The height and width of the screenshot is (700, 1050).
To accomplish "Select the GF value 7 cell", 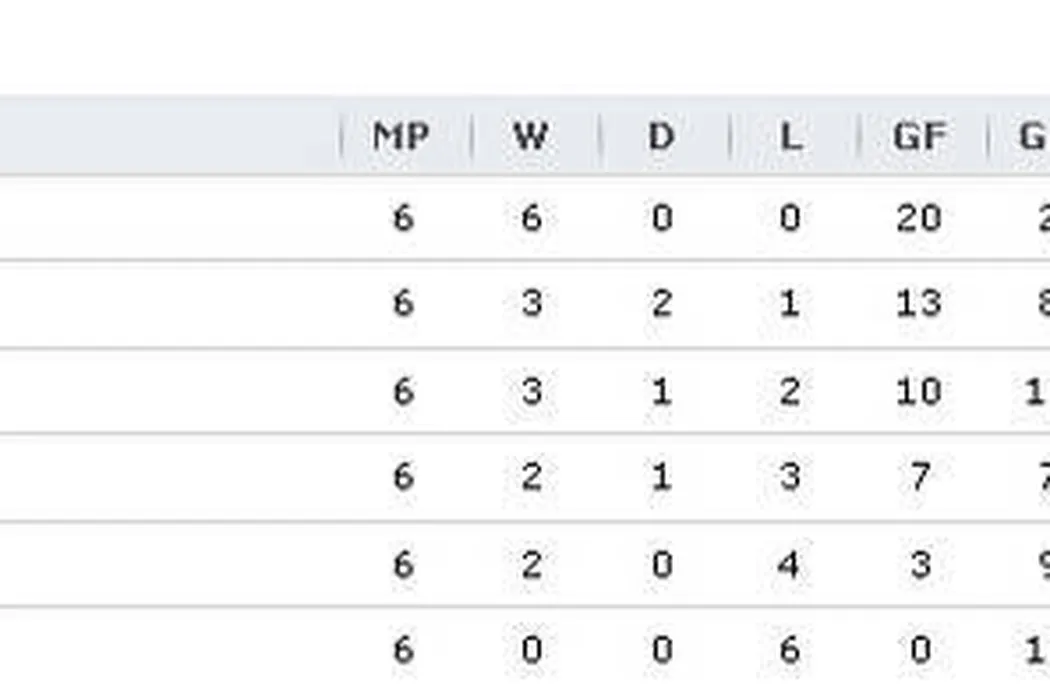I will click(x=918, y=477).
